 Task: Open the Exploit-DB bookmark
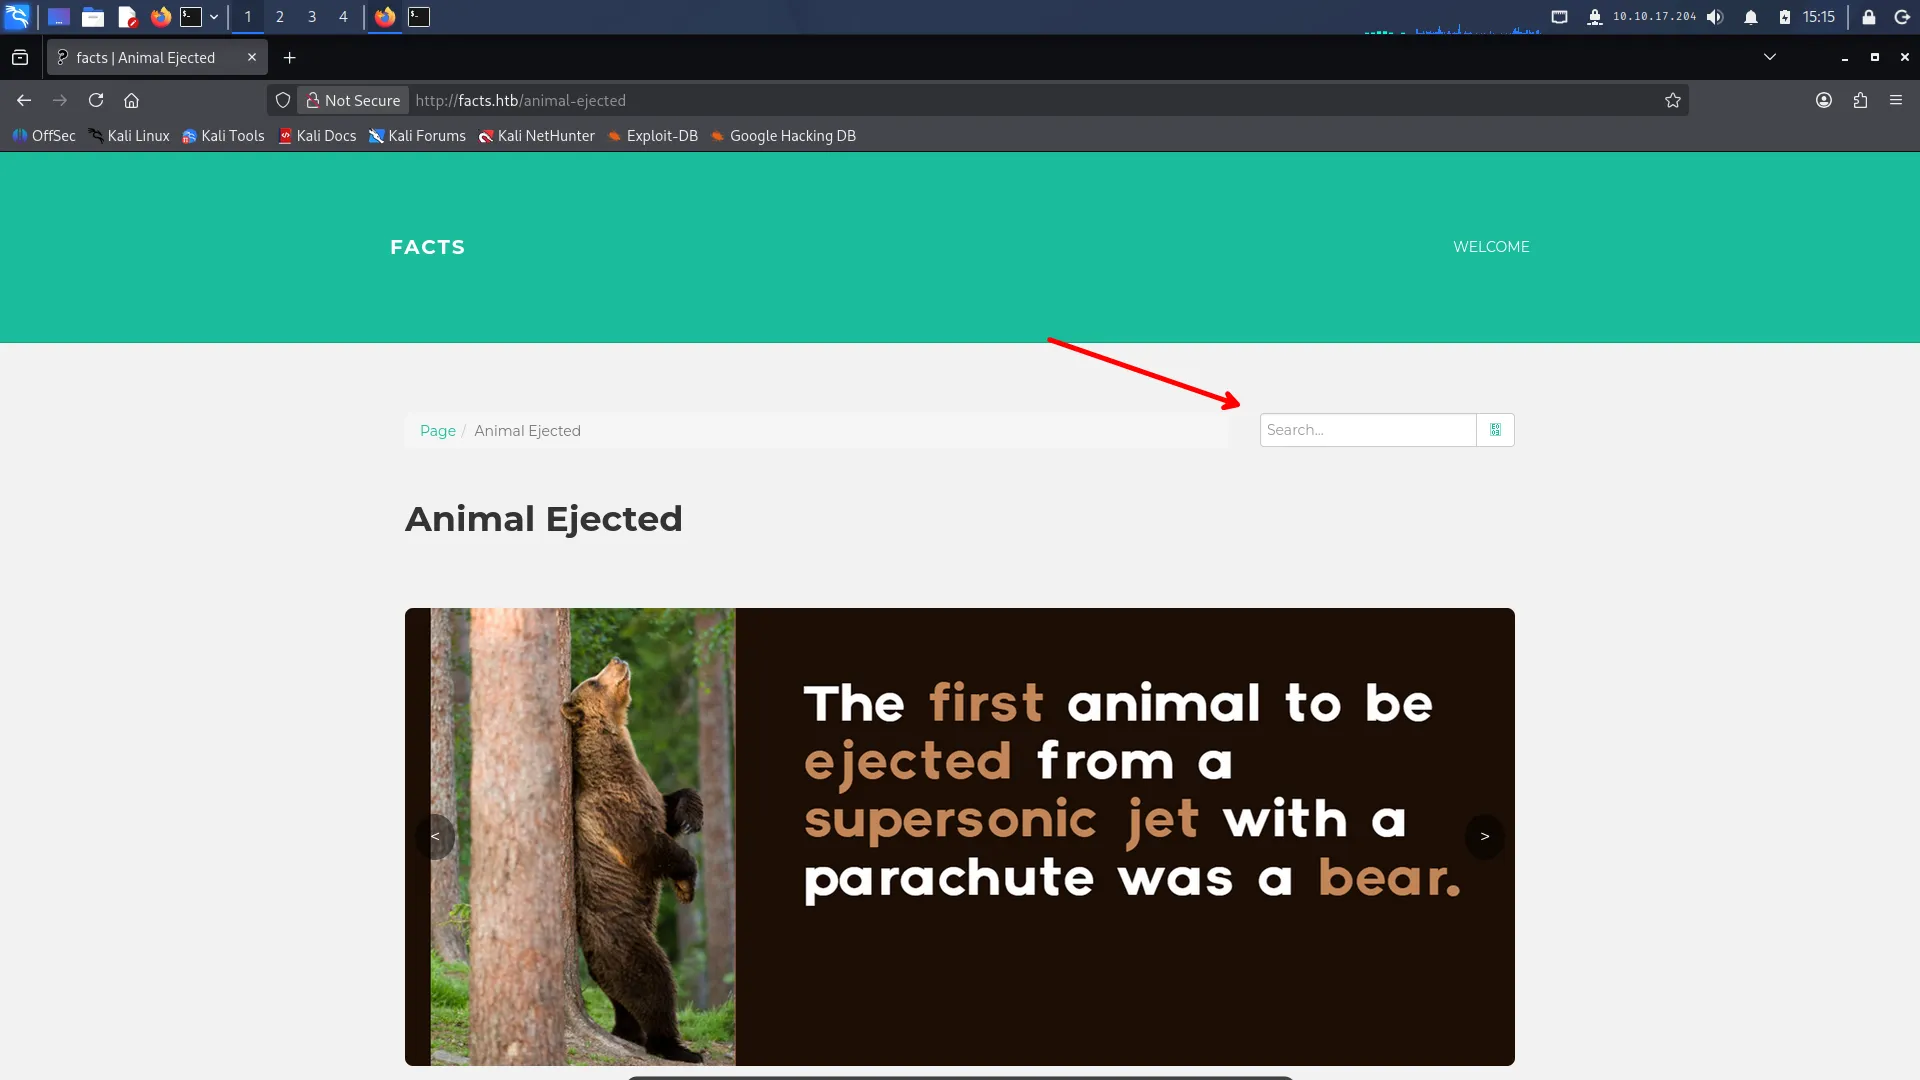click(x=652, y=136)
